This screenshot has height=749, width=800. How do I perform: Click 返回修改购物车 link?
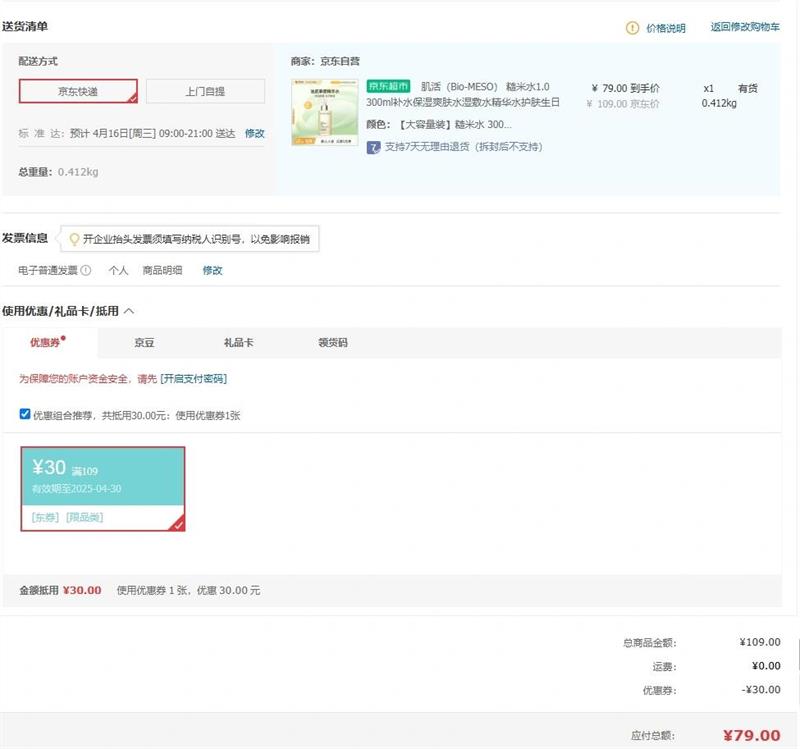pyautogui.click(x=745, y=27)
